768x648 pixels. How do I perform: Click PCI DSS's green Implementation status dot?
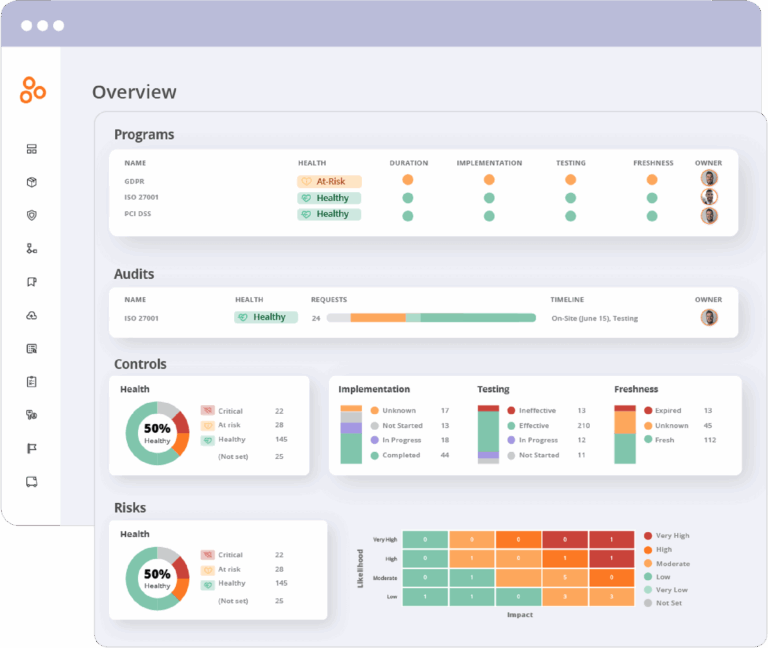(489, 216)
